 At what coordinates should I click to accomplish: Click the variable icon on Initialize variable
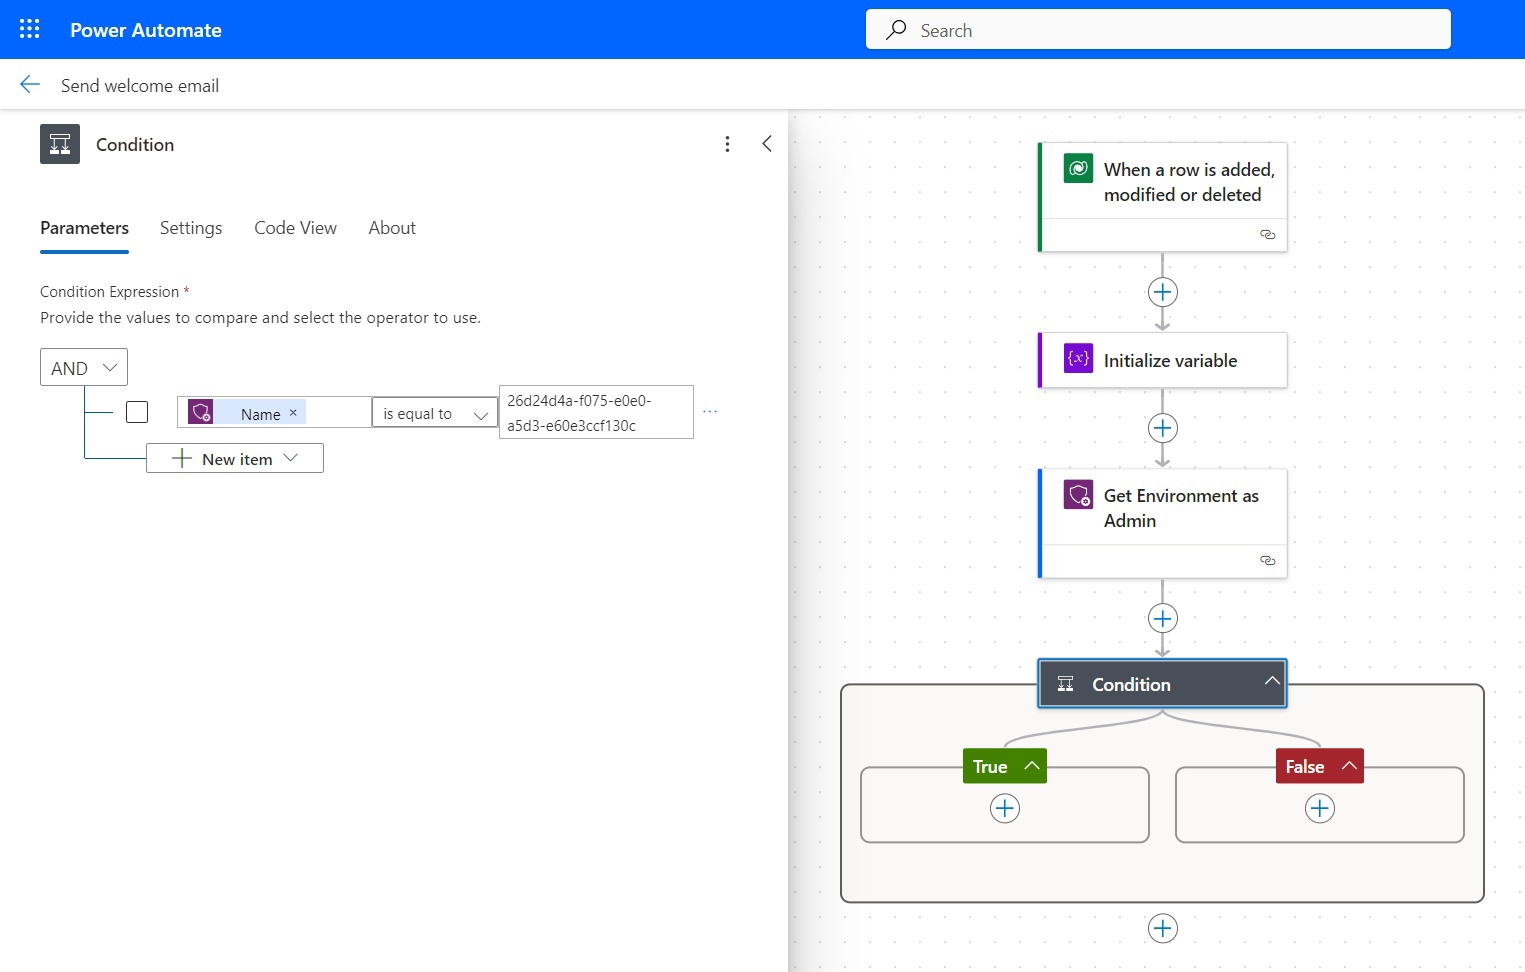click(x=1078, y=358)
